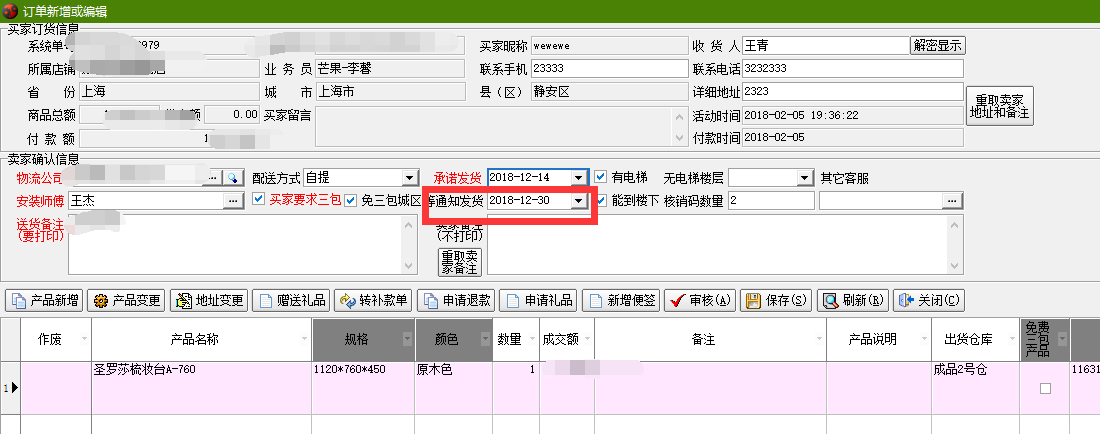Tick the 免费三包产品 checkbox in row 1

tap(1045, 389)
